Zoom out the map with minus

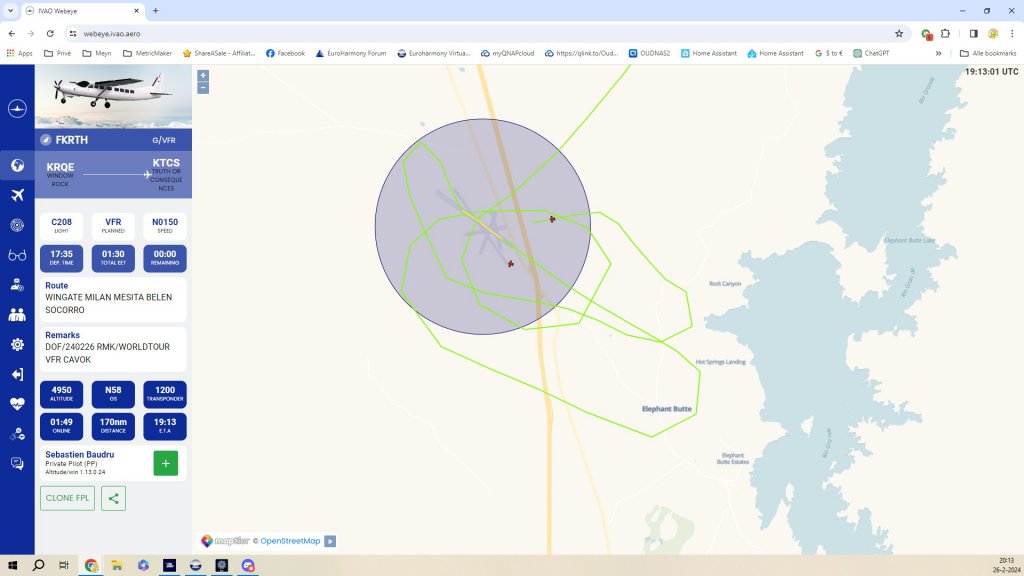click(x=203, y=88)
